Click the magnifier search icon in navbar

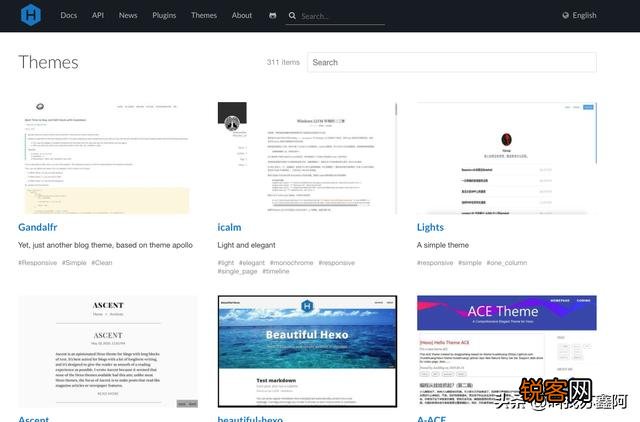pos(292,16)
